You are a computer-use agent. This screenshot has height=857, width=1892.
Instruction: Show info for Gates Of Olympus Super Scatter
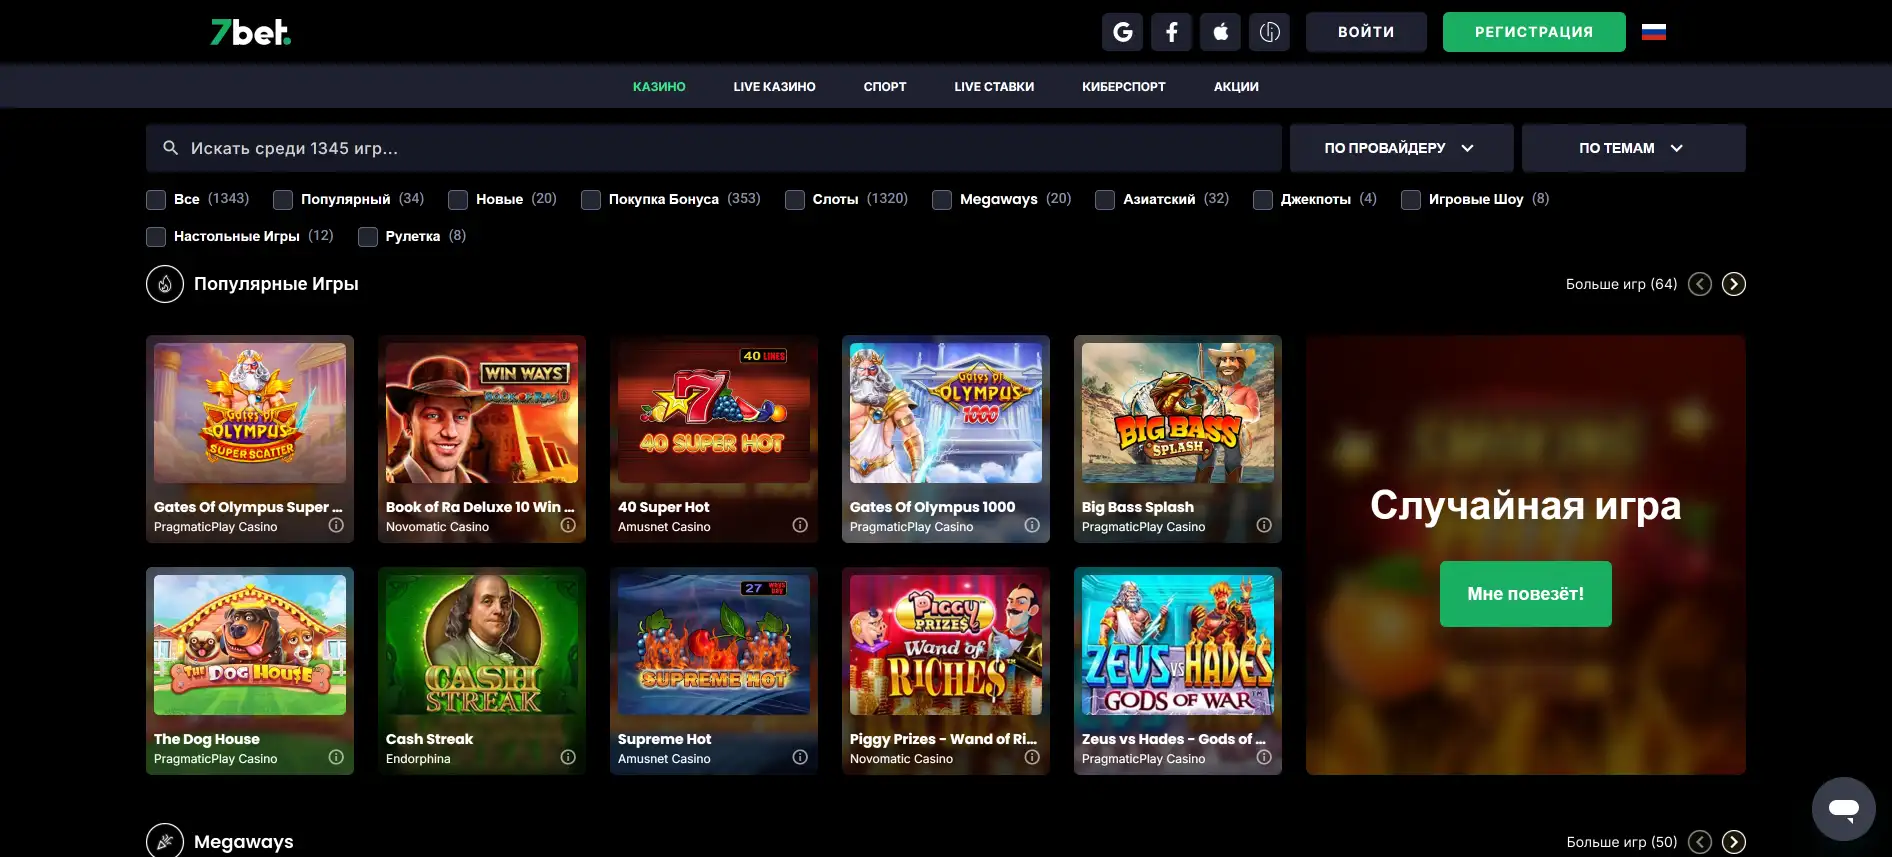coord(336,525)
